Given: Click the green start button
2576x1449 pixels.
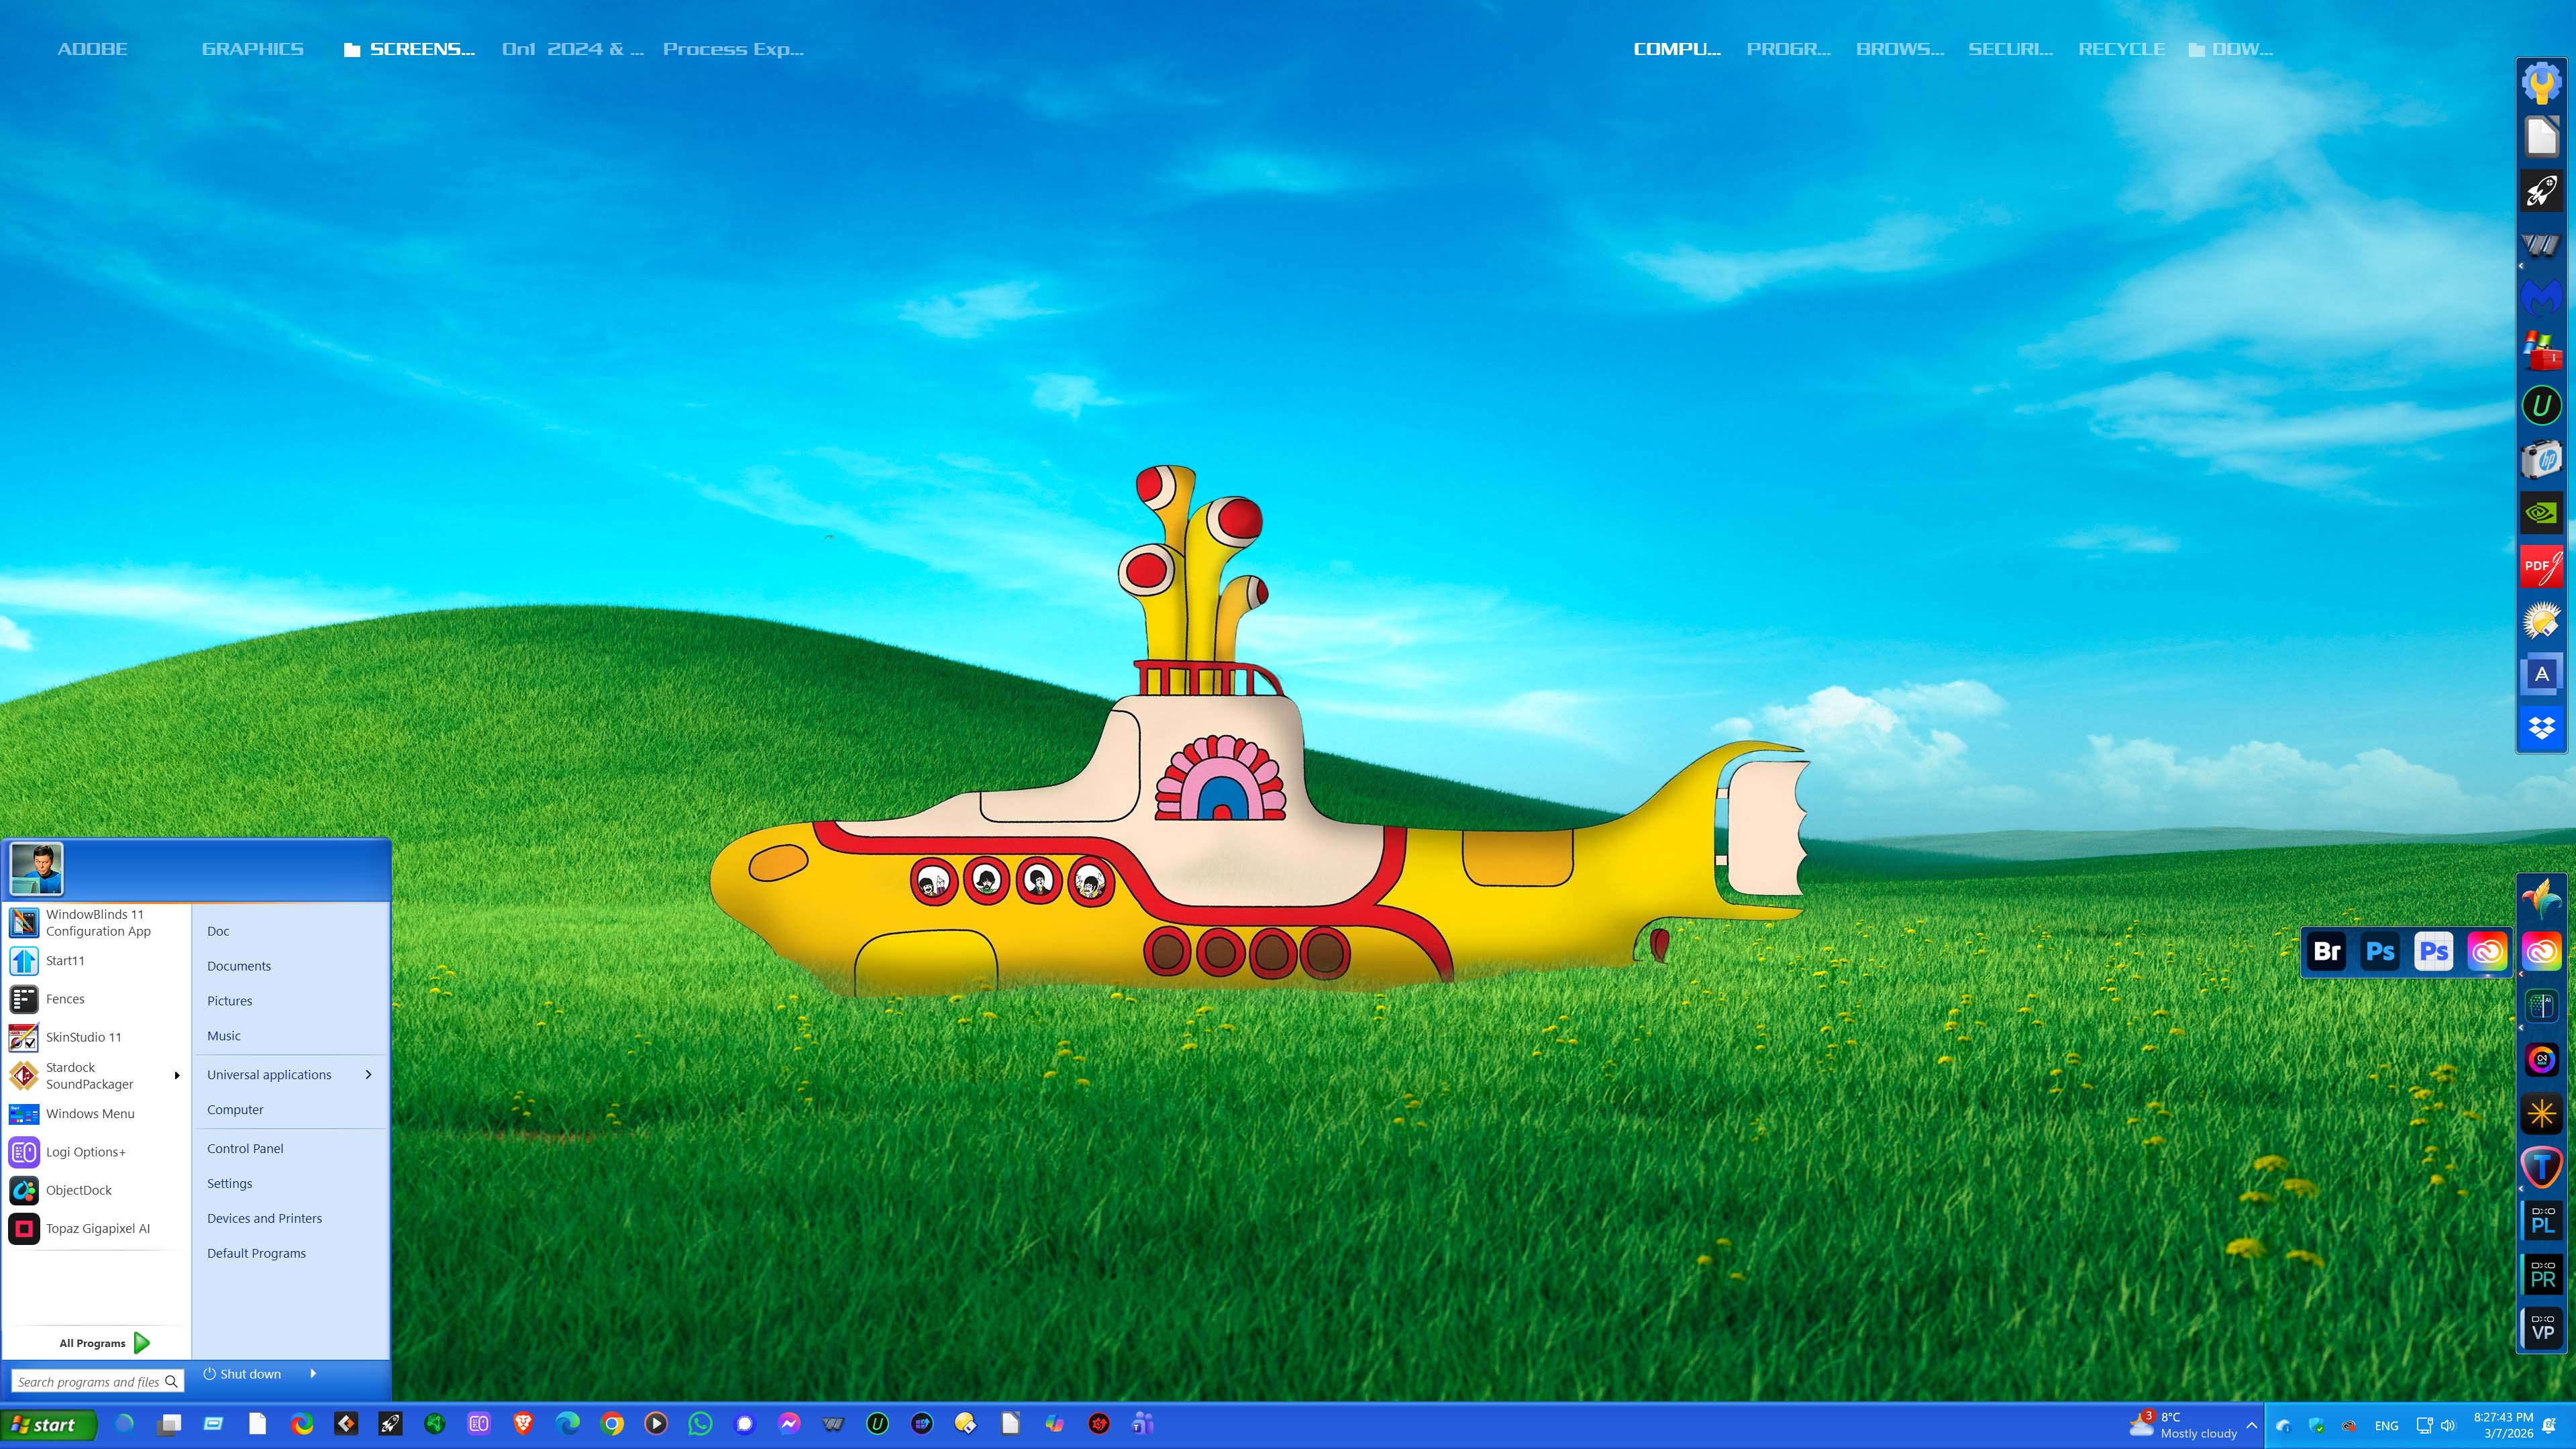Looking at the screenshot, I should tap(48, 1425).
